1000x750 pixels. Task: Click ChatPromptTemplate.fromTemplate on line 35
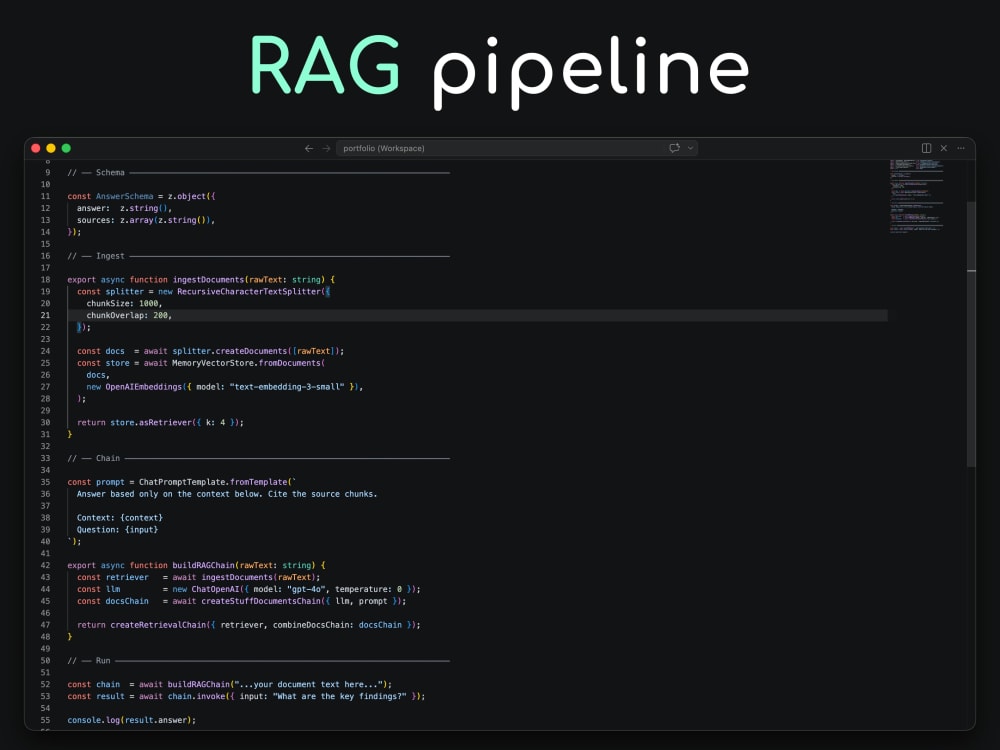pyautogui.click(x=213, y=482)
